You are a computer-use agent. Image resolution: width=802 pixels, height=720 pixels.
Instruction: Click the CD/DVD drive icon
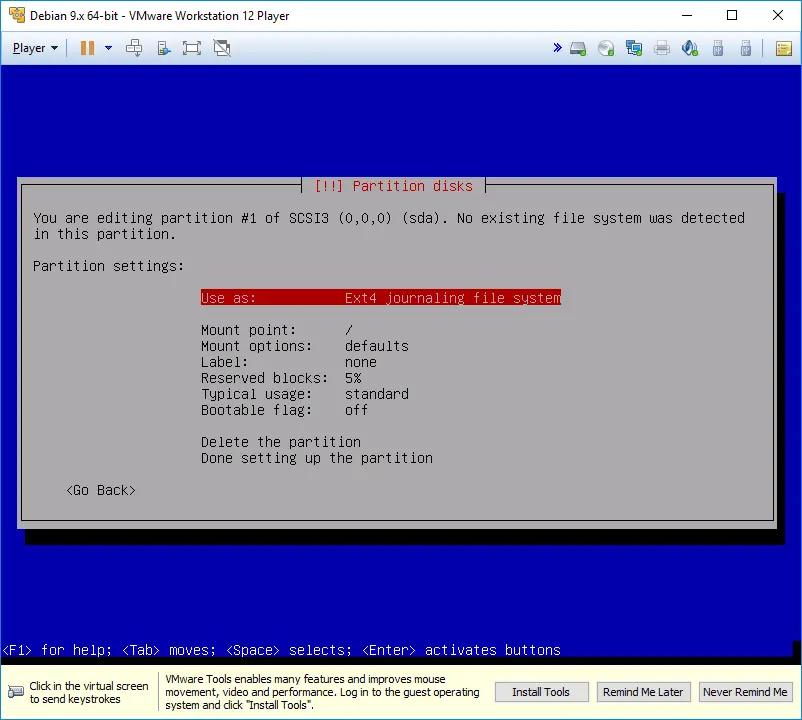[606, 48]
